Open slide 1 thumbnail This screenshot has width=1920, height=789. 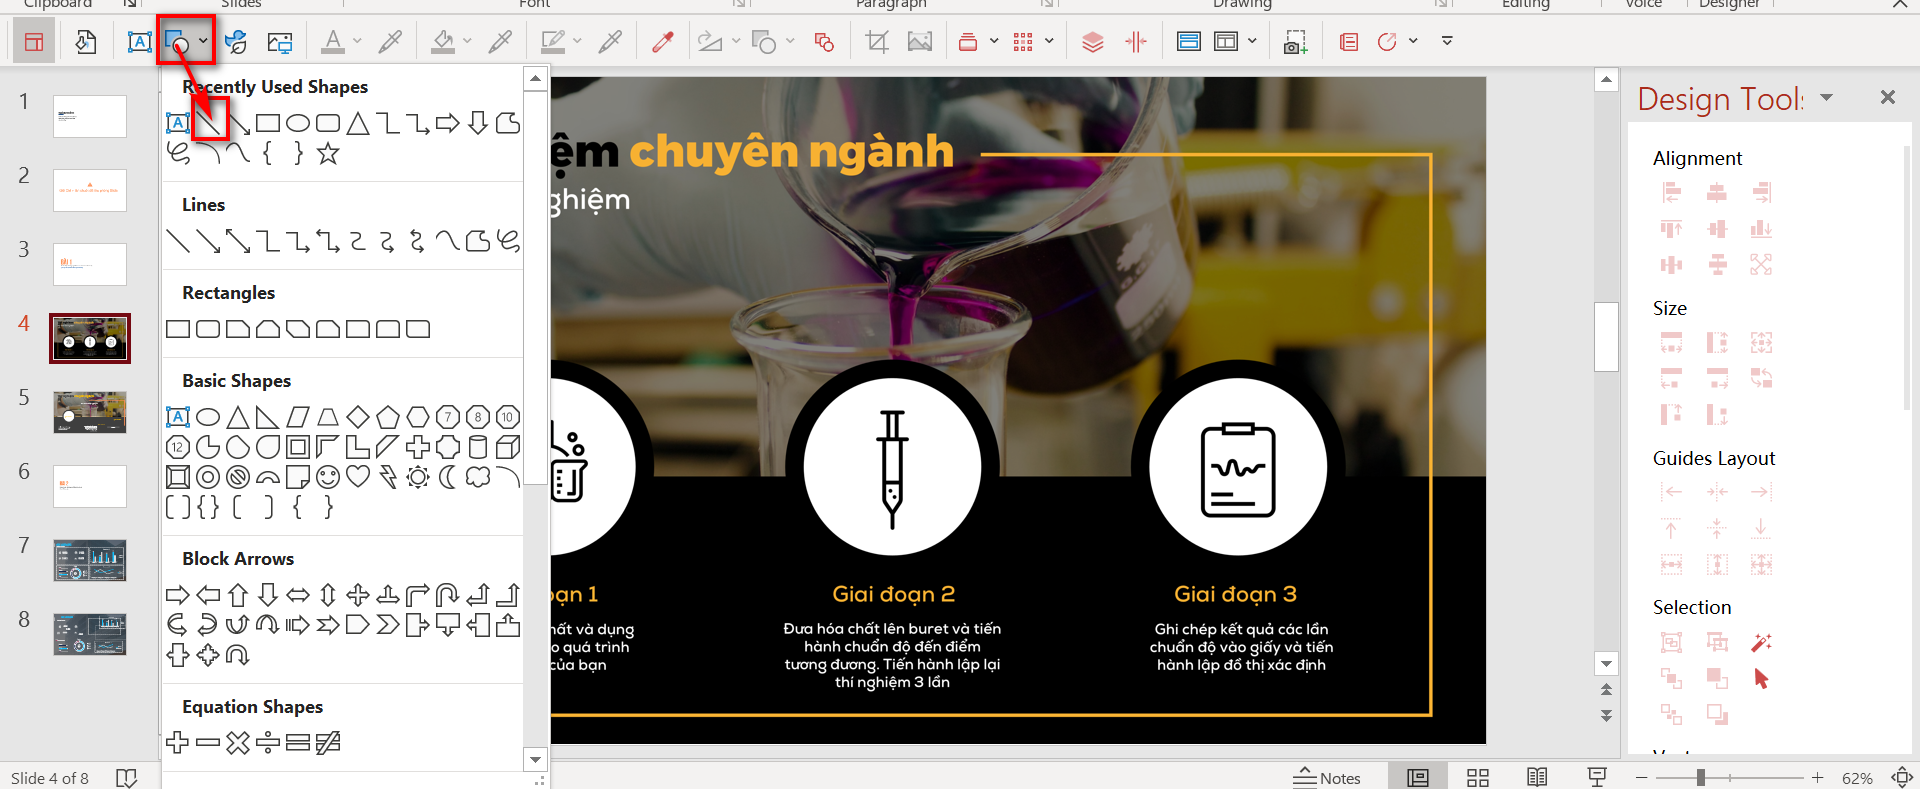(90, 116)
